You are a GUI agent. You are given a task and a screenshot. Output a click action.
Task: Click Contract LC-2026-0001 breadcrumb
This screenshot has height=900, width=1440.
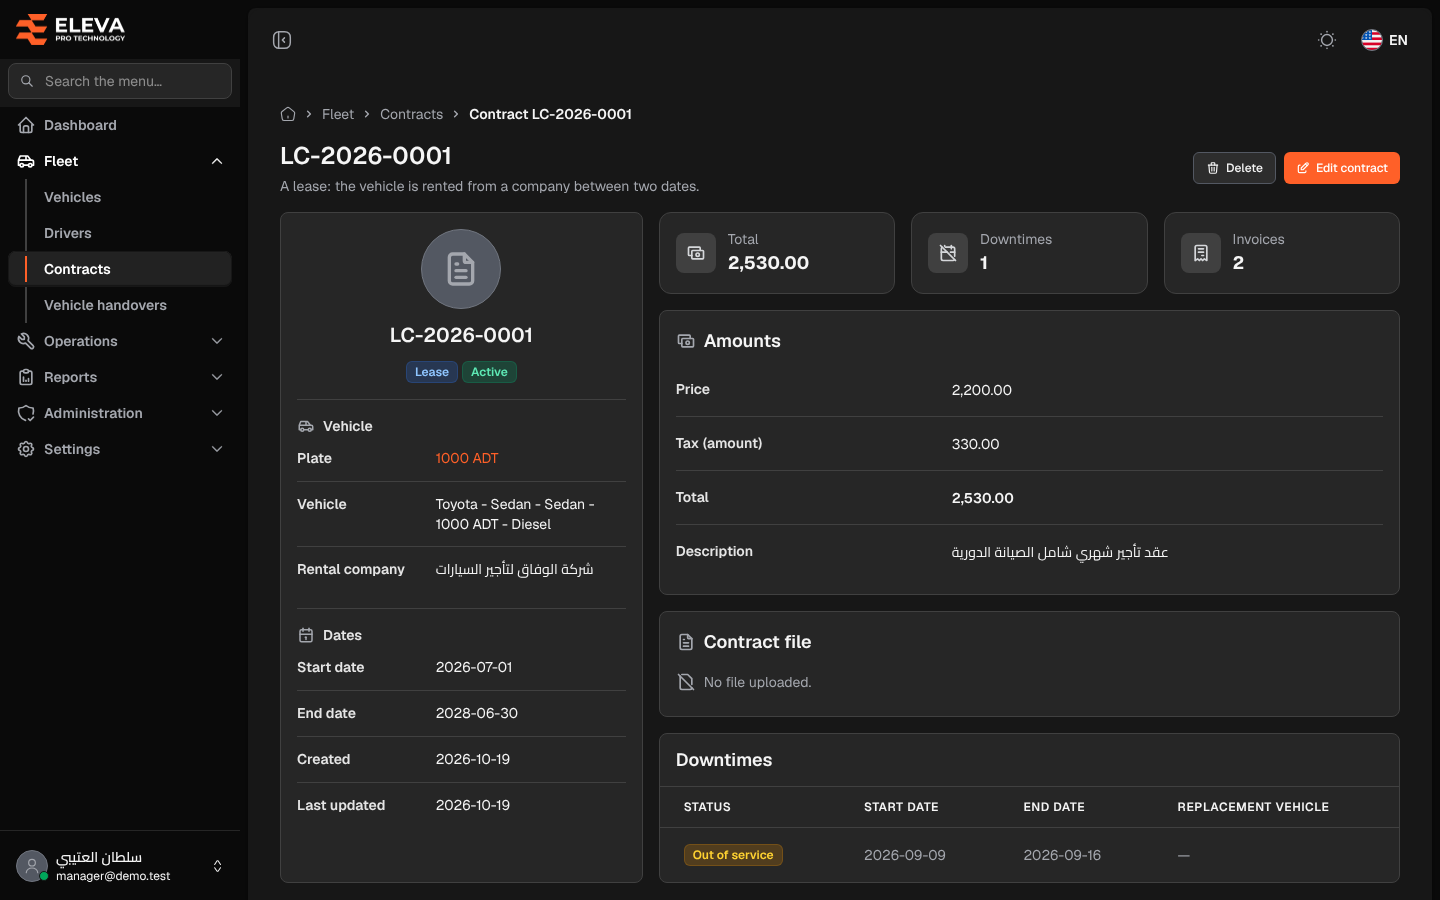[x=550, y=114]
